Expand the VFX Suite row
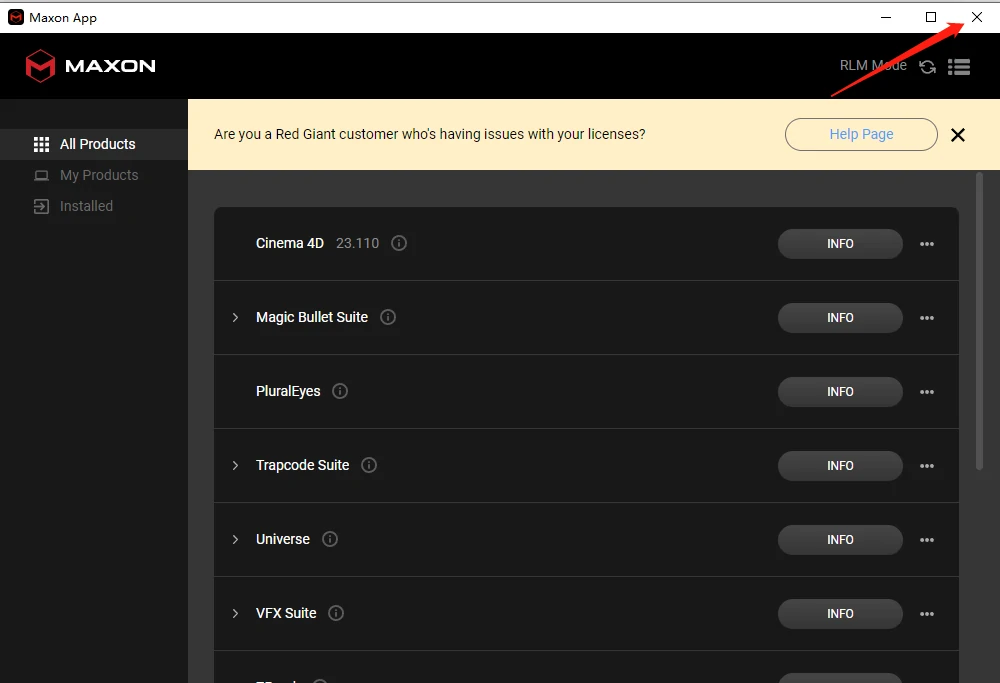The height and width of the screenshot is (683, 1000). coord(235,613)
